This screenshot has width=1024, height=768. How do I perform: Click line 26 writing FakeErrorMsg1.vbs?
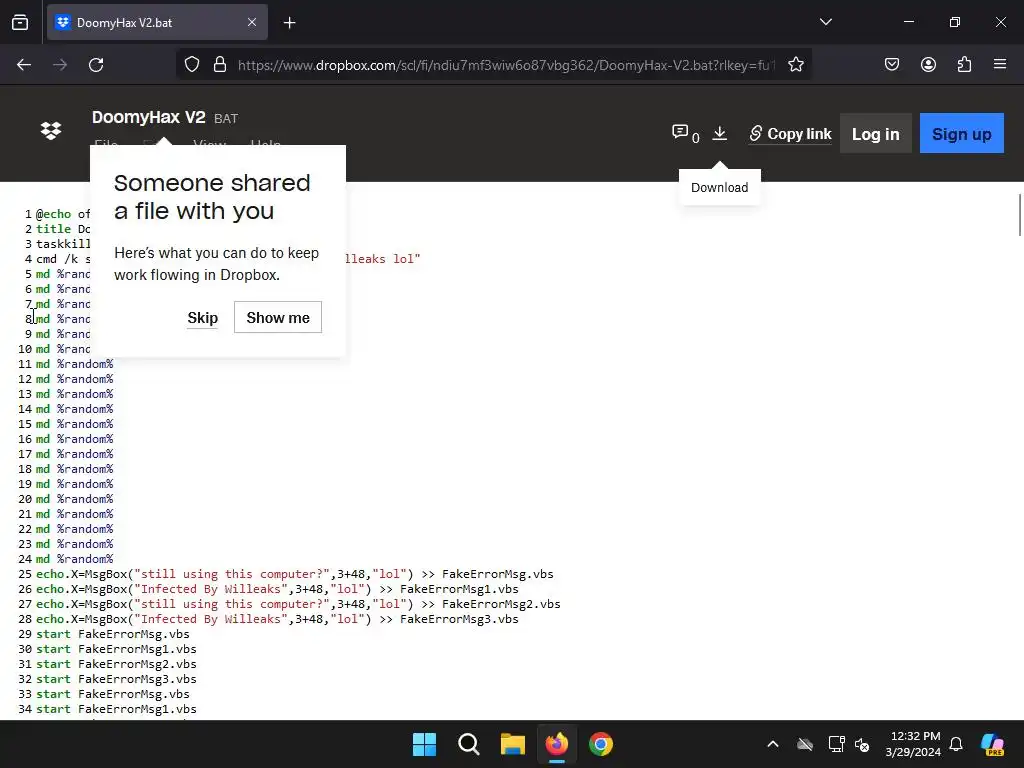click(277, 589)
